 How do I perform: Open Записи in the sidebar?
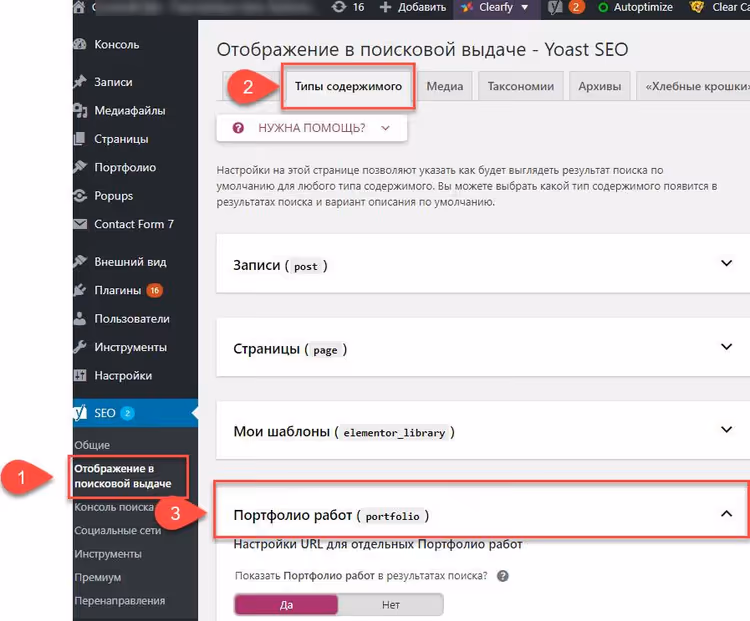[x=113, y=82]
